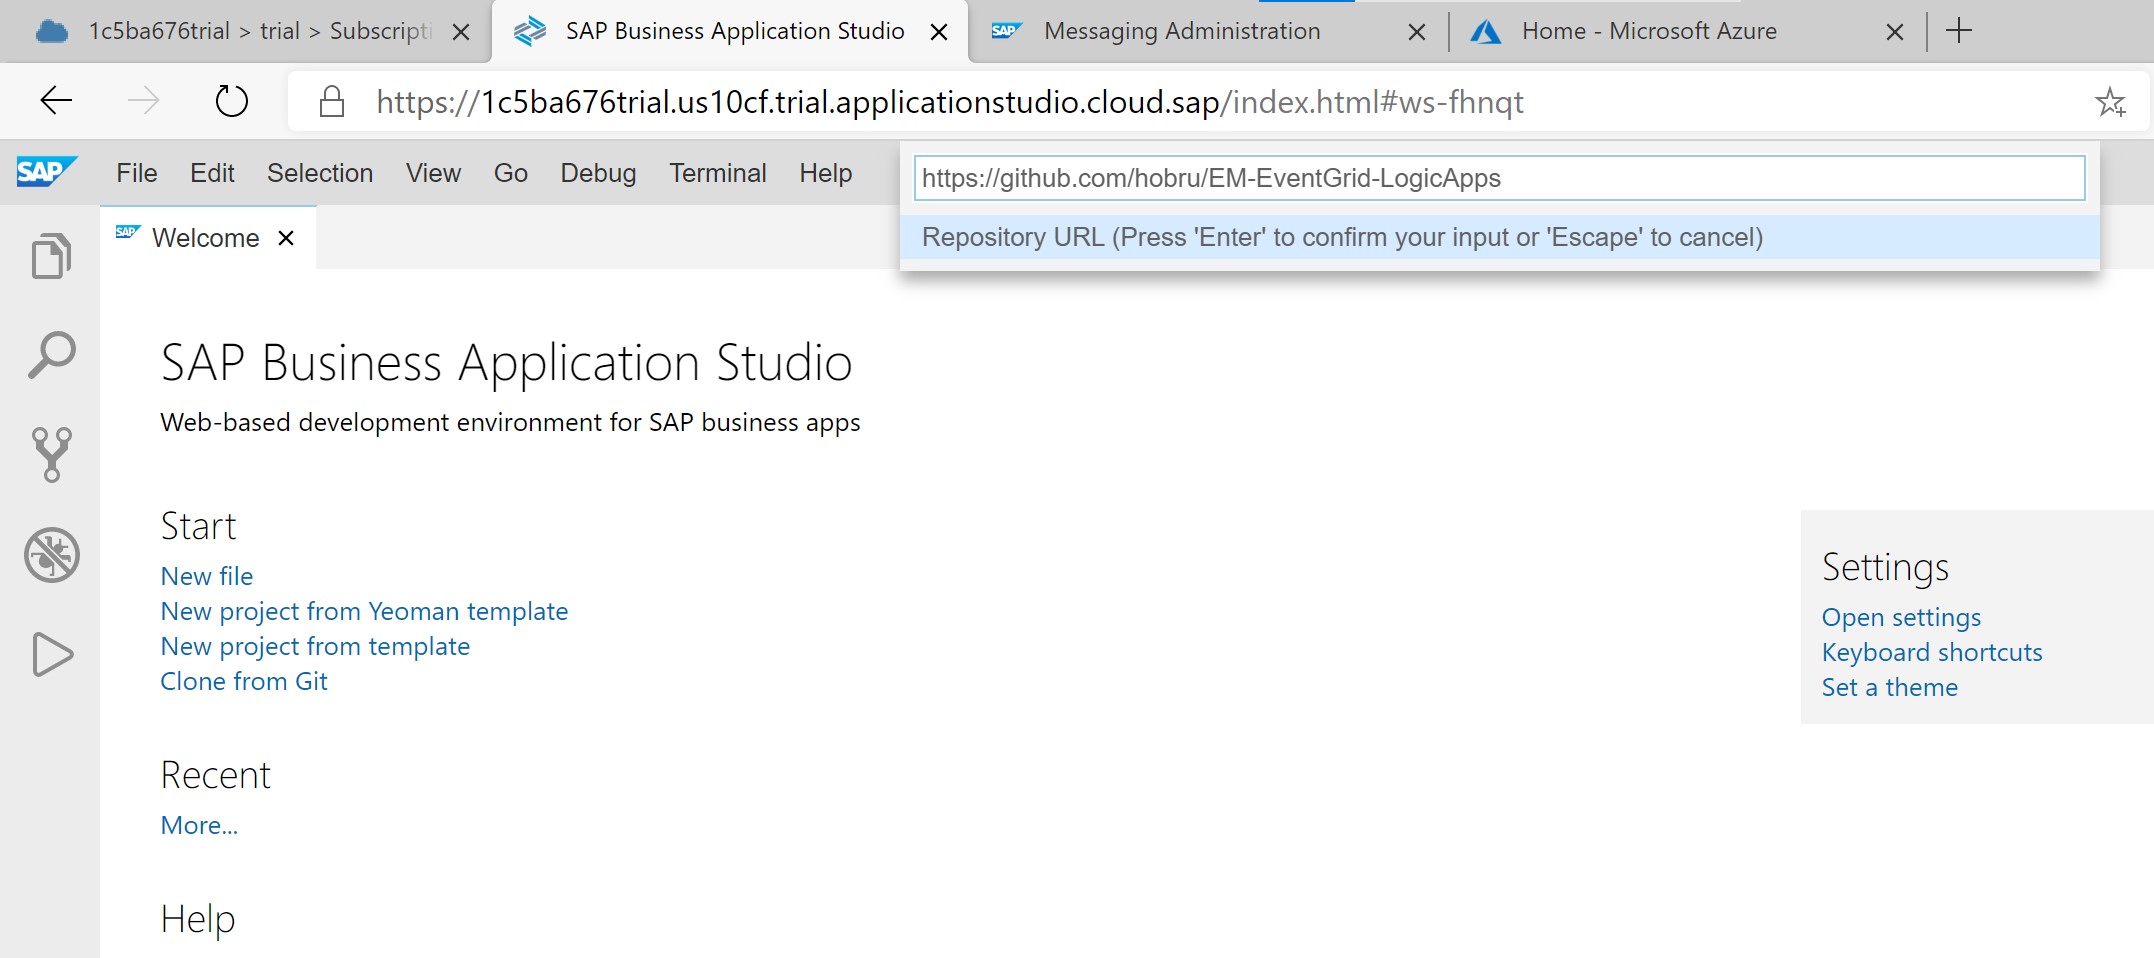This screenshot has height=958, width=2154.
Task: Click the Web-based development environment subtitle
Action: pyautogui.click(x=510, y=422)
